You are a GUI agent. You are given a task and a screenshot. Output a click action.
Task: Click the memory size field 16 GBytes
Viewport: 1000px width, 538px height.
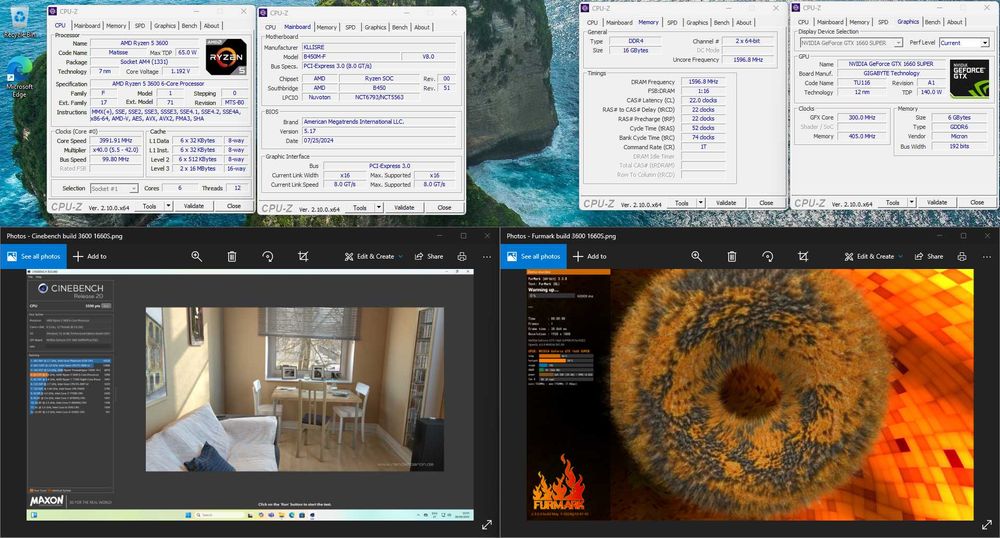coord(635,50)
